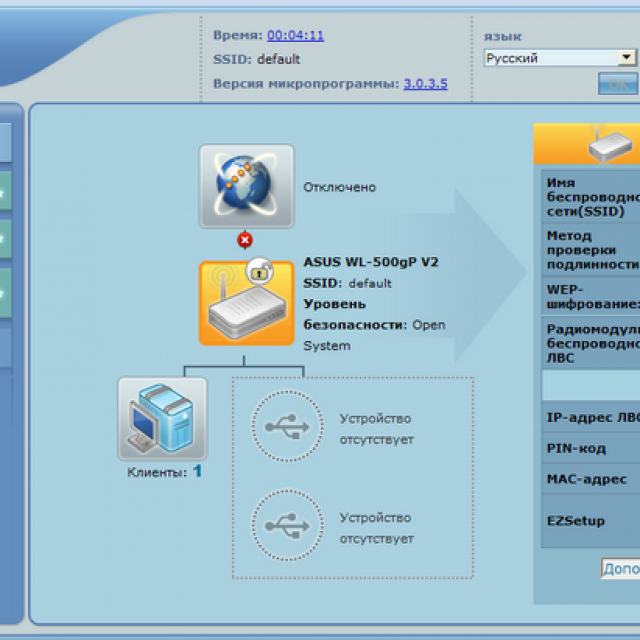Click the upper USB device placeholder icon
The height and width of the screenshot is (640, 640).
pos(287,427)
